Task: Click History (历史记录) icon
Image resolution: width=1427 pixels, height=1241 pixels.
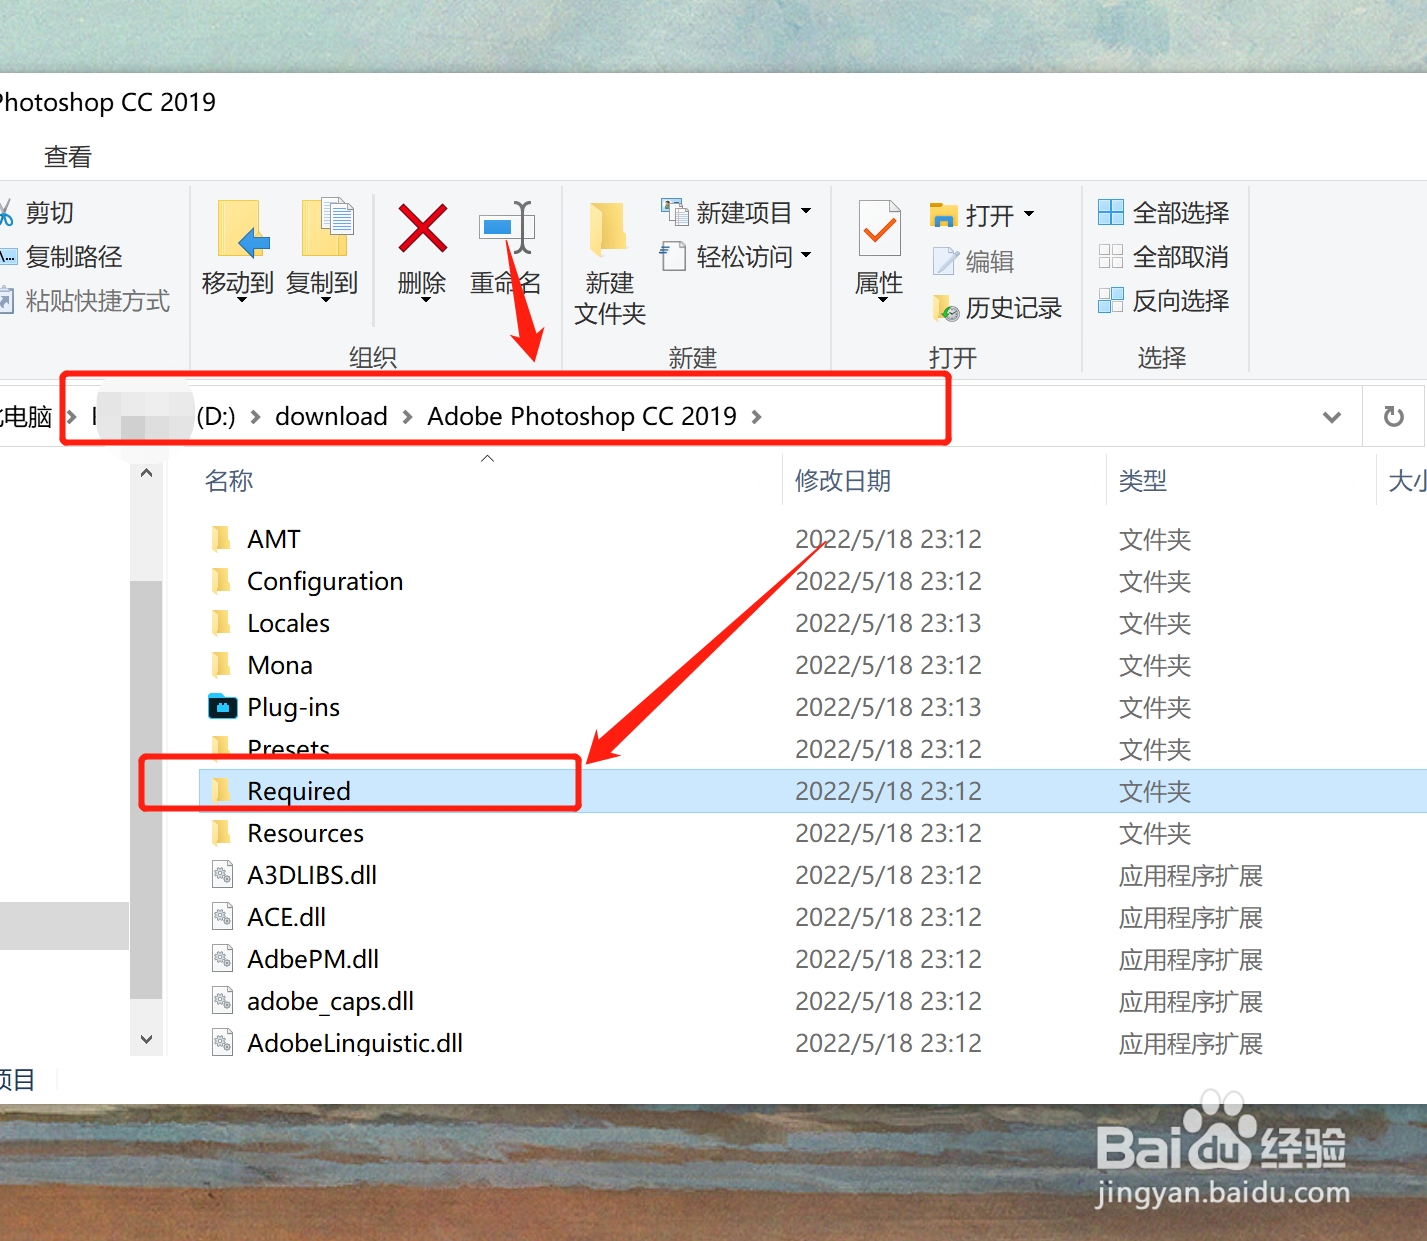Action: tap(945, 308)
